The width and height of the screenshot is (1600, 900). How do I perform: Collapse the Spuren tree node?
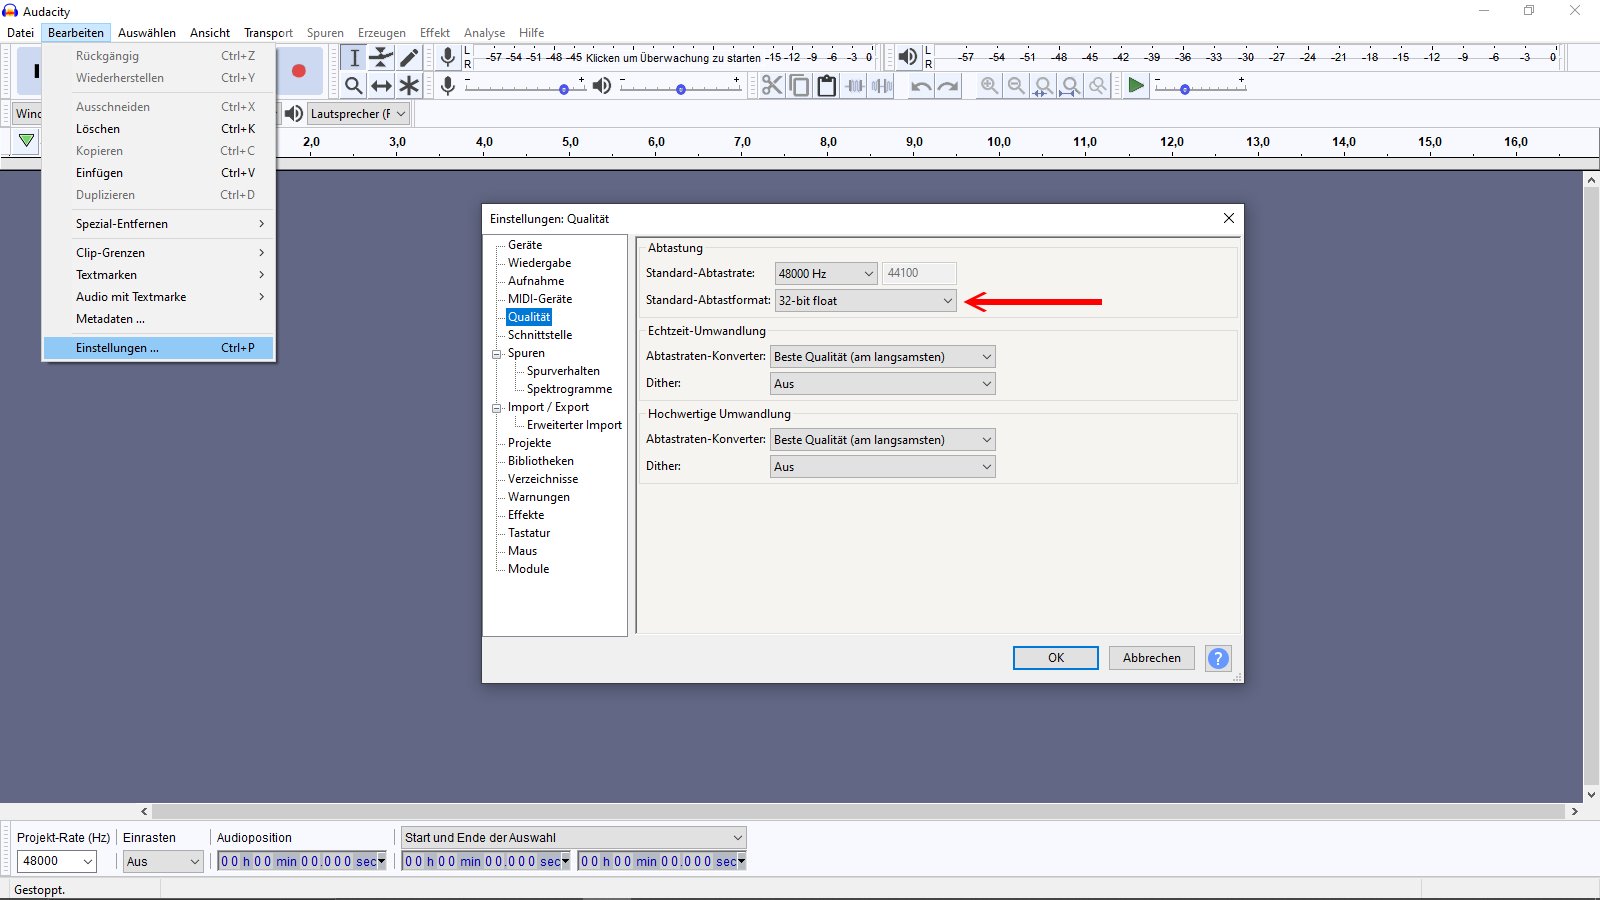pyautogui.click(x=496, y=353)
